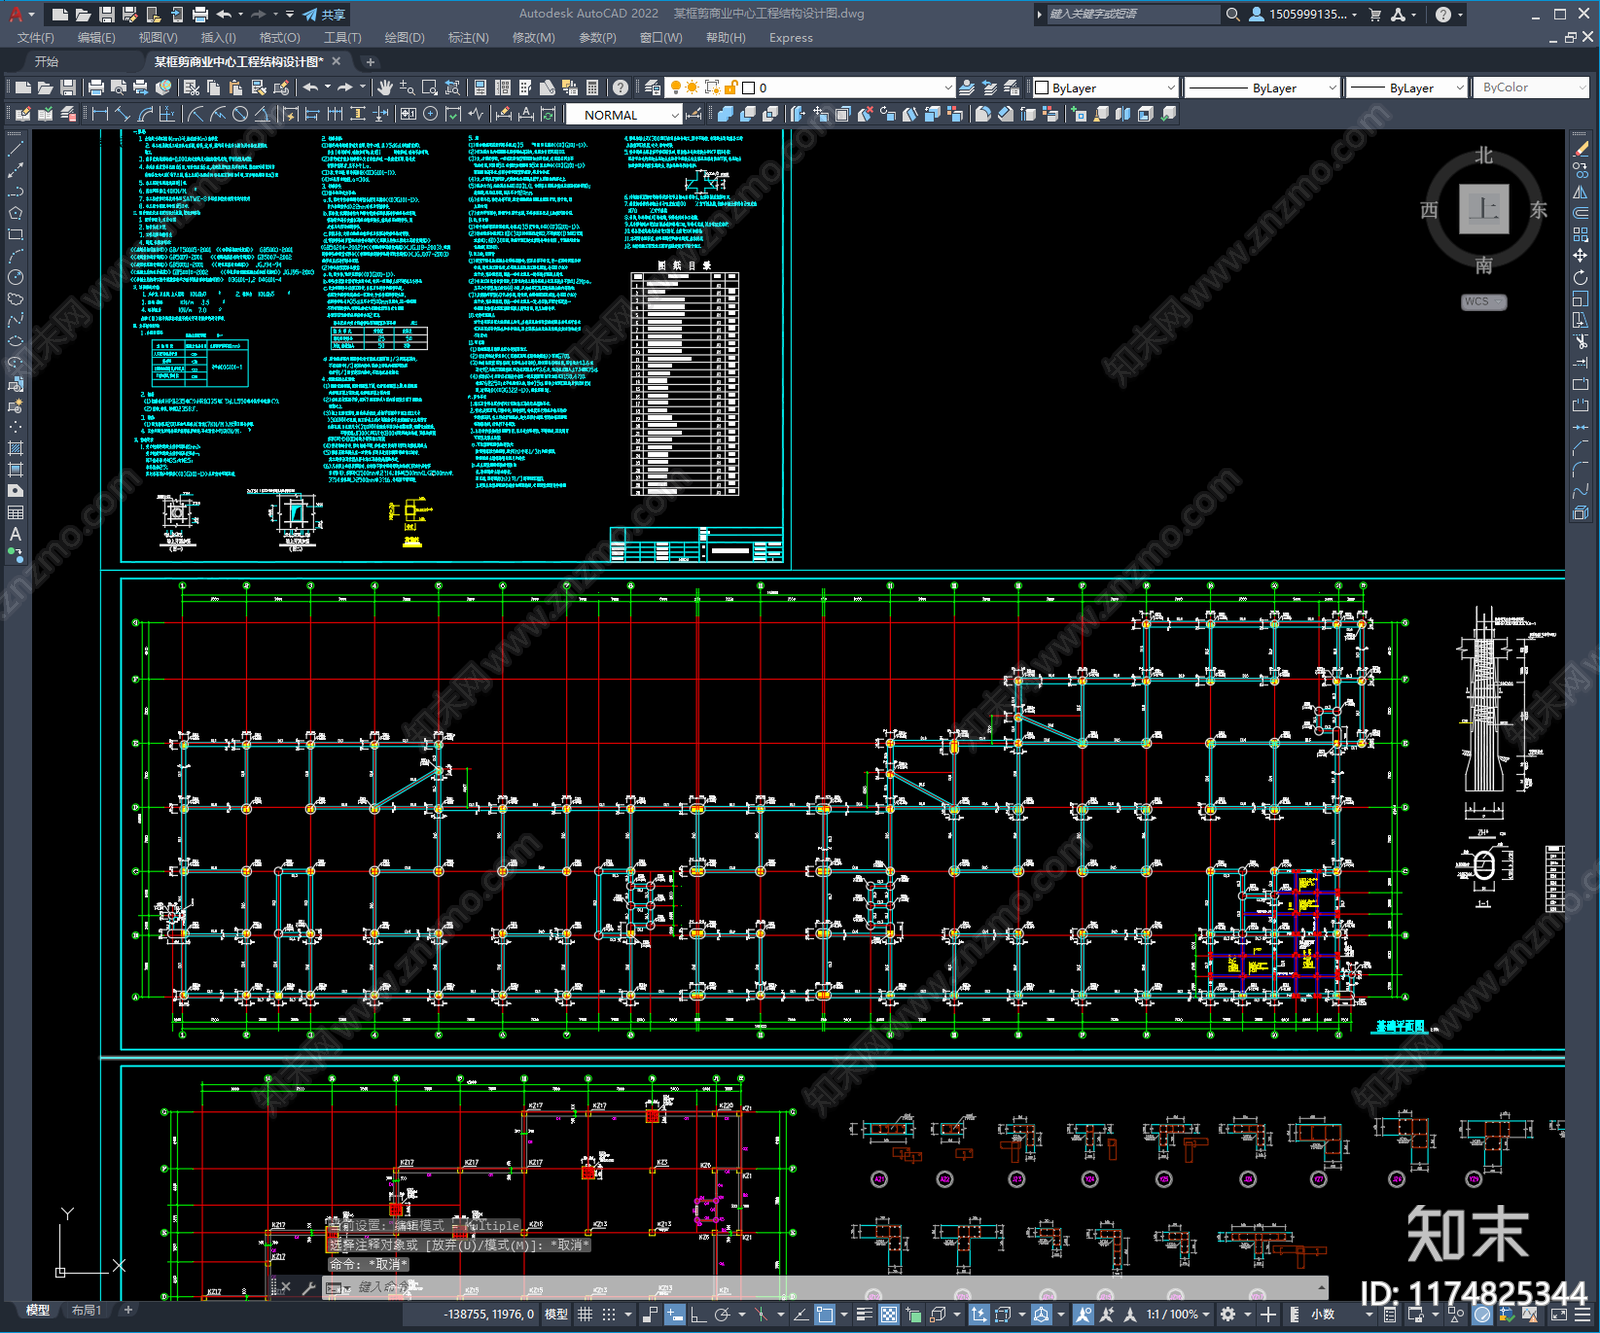
Task: Click the add layout plus button
Action: pos(128,1310)
